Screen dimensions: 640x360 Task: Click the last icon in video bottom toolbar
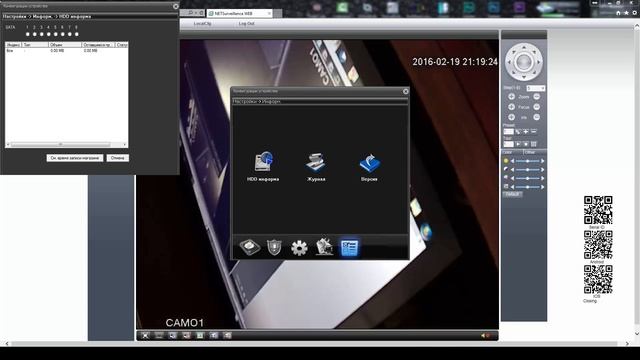[x=227, y=336]
